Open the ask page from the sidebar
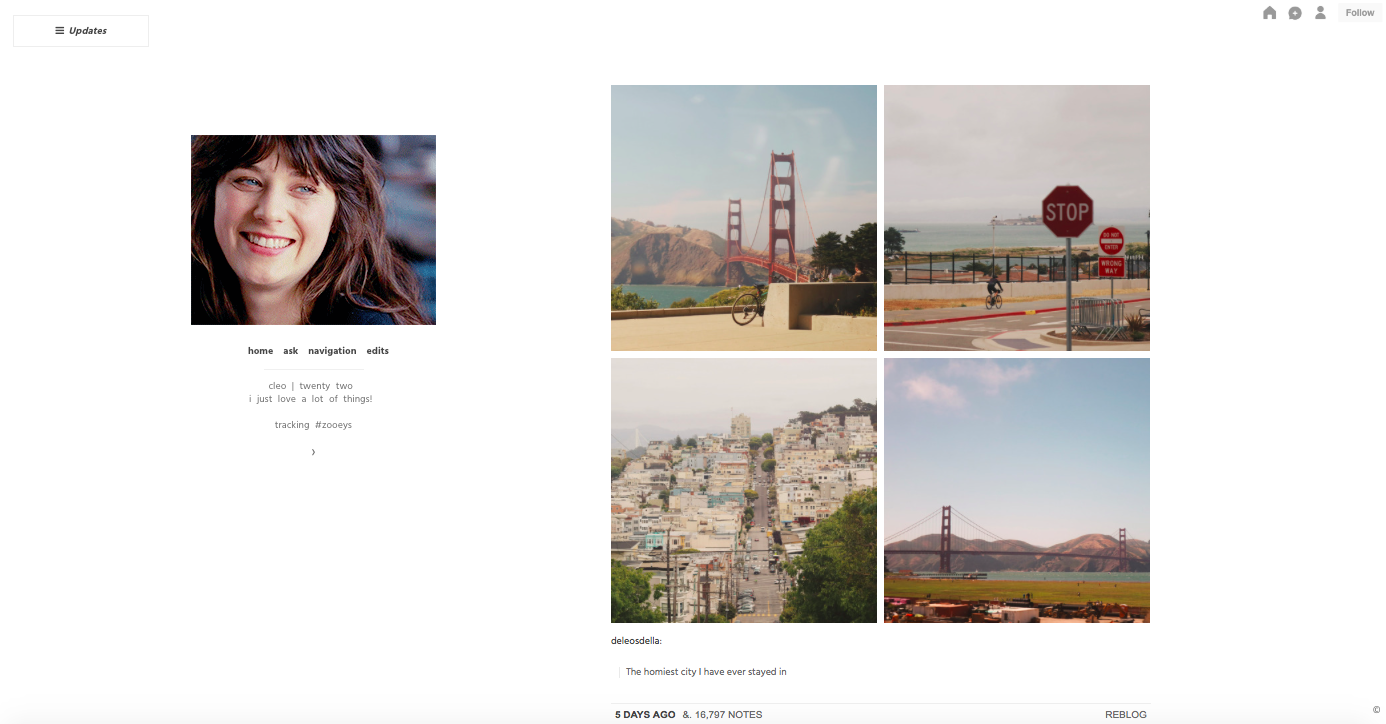 click(x=290, y=351)
